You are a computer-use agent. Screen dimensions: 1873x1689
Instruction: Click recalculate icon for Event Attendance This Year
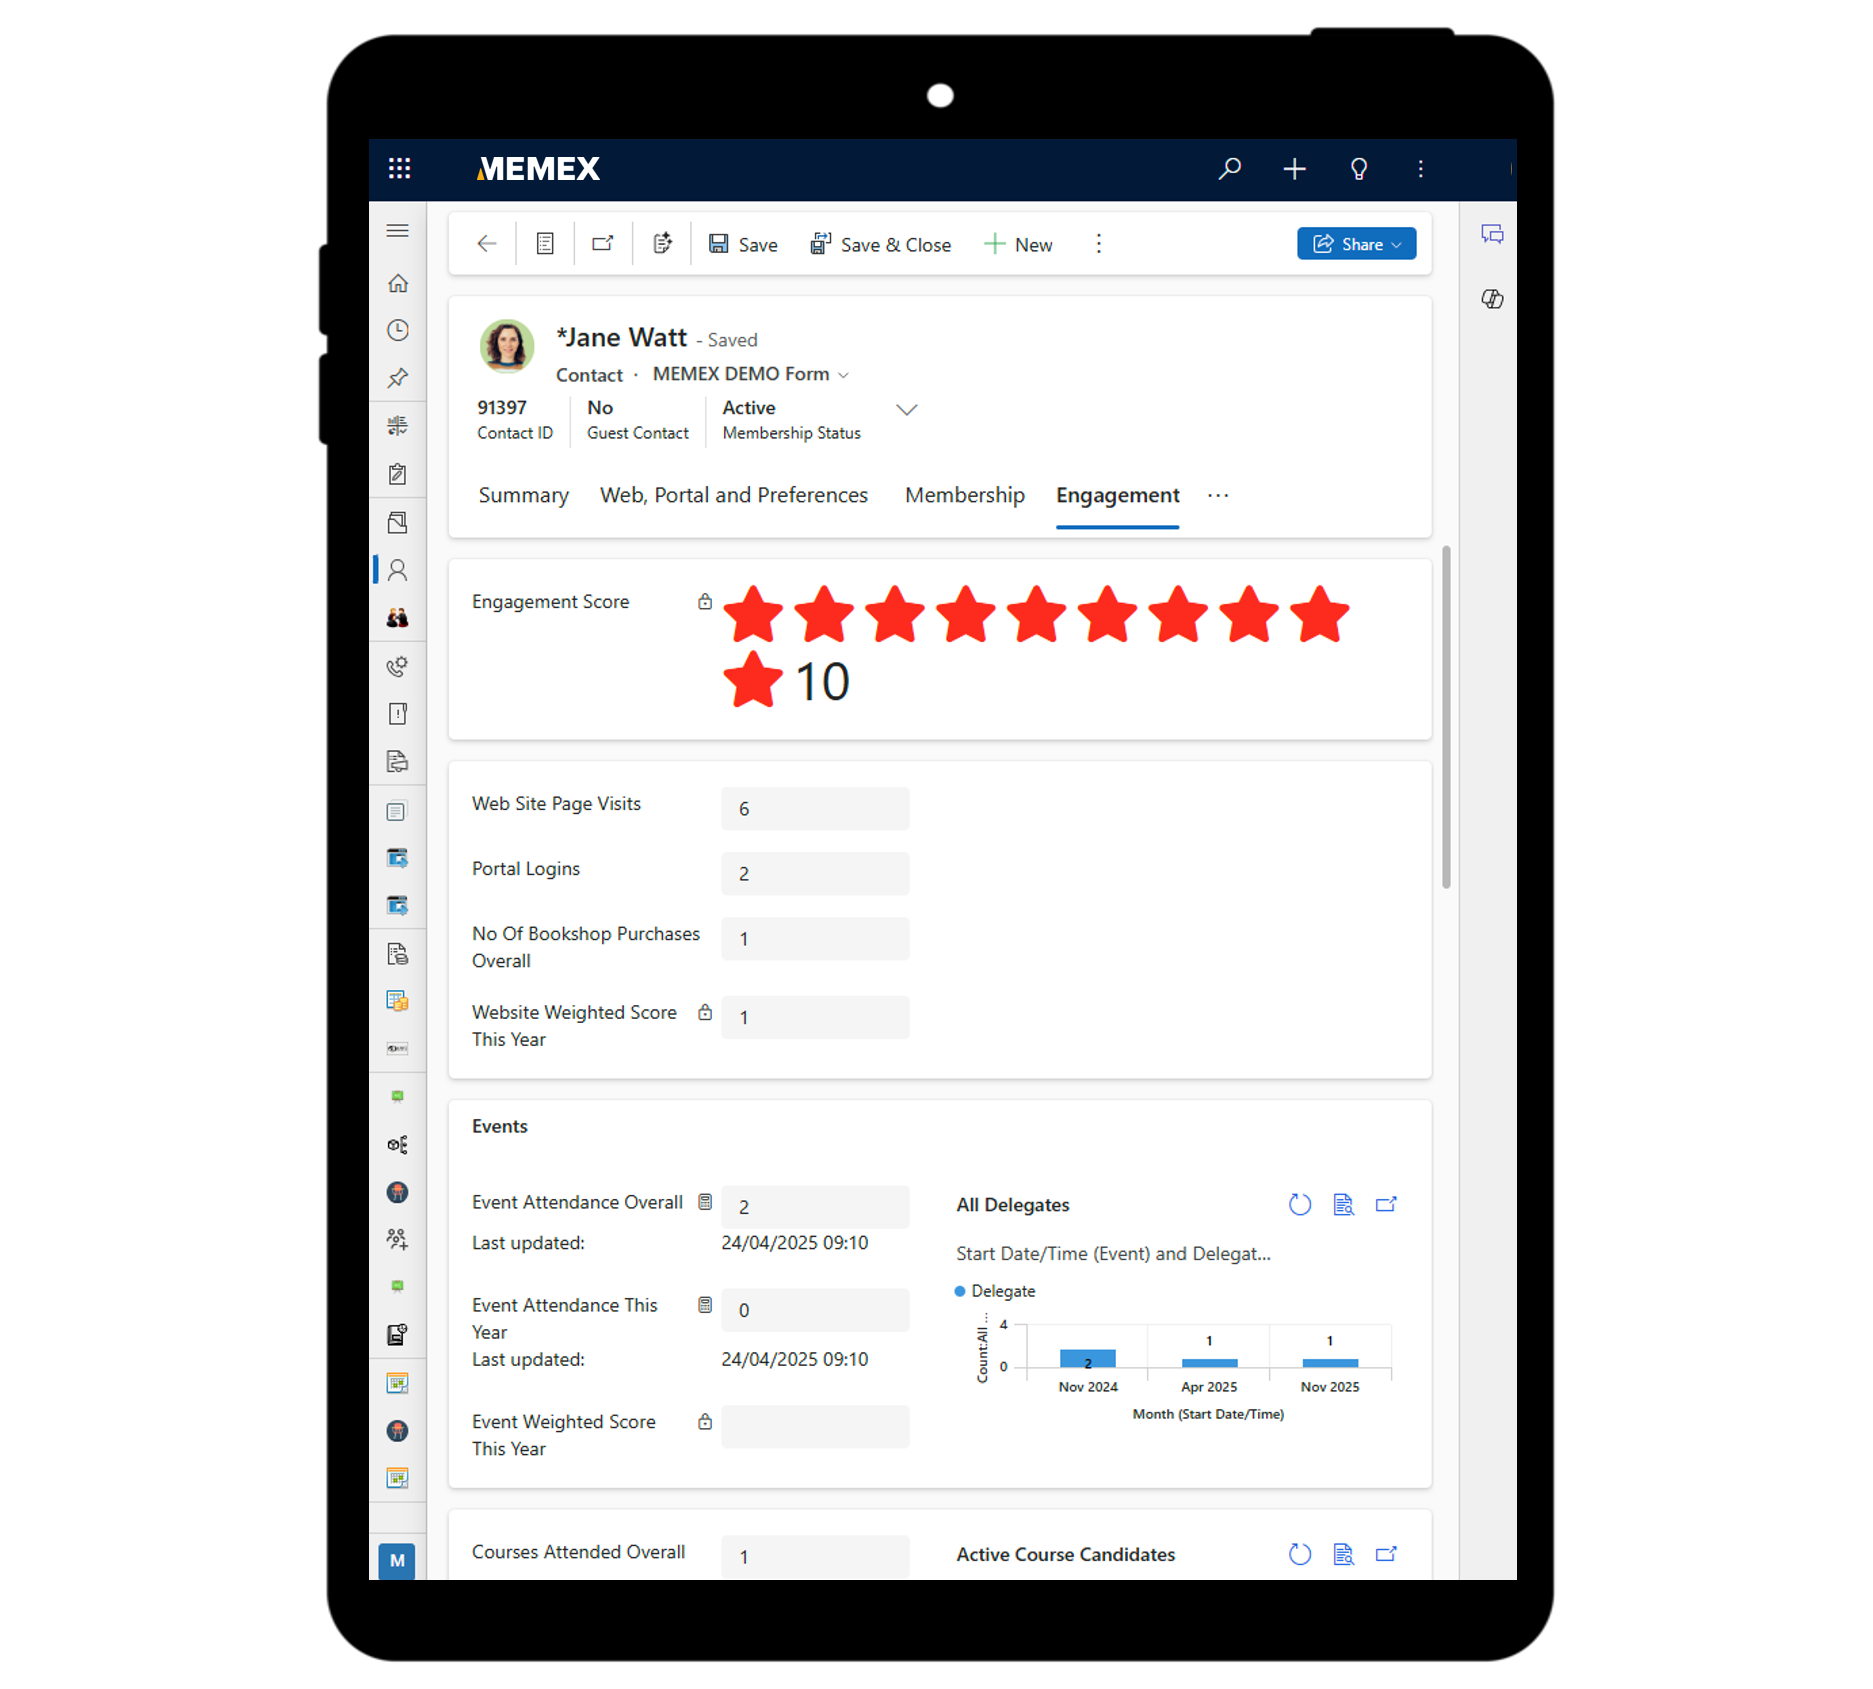point(705,1305)
